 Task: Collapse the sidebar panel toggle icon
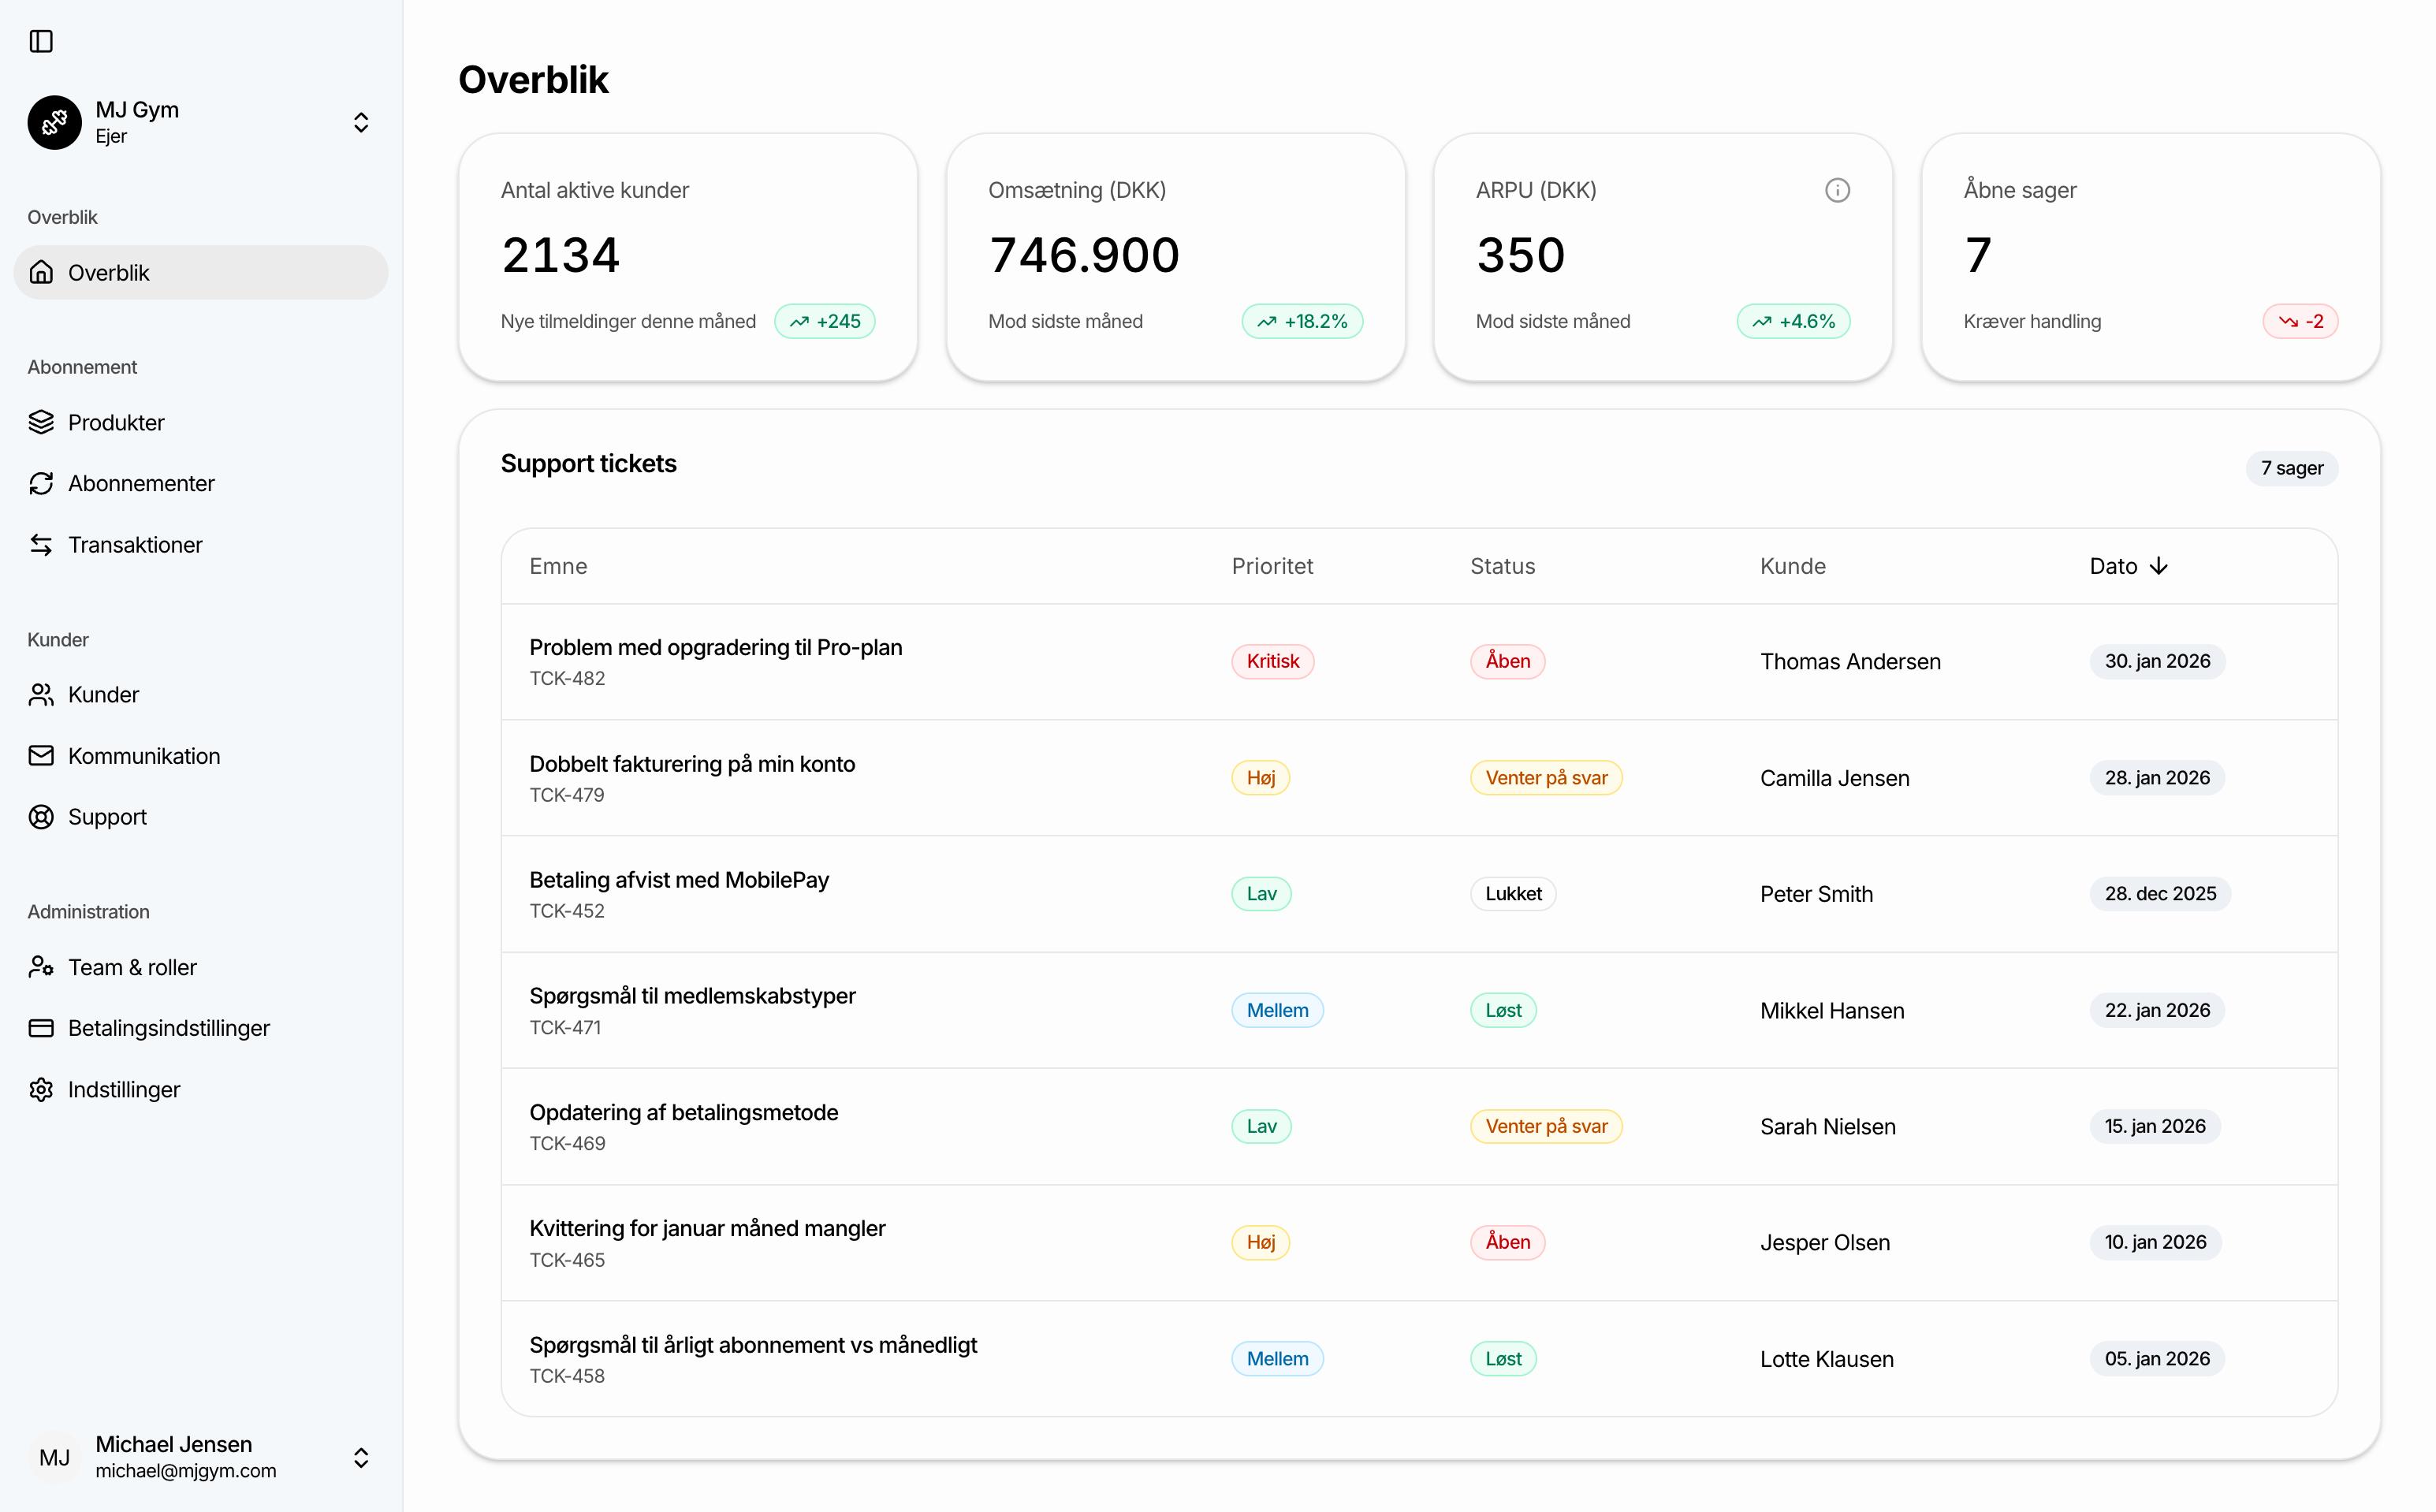point(41,42)
